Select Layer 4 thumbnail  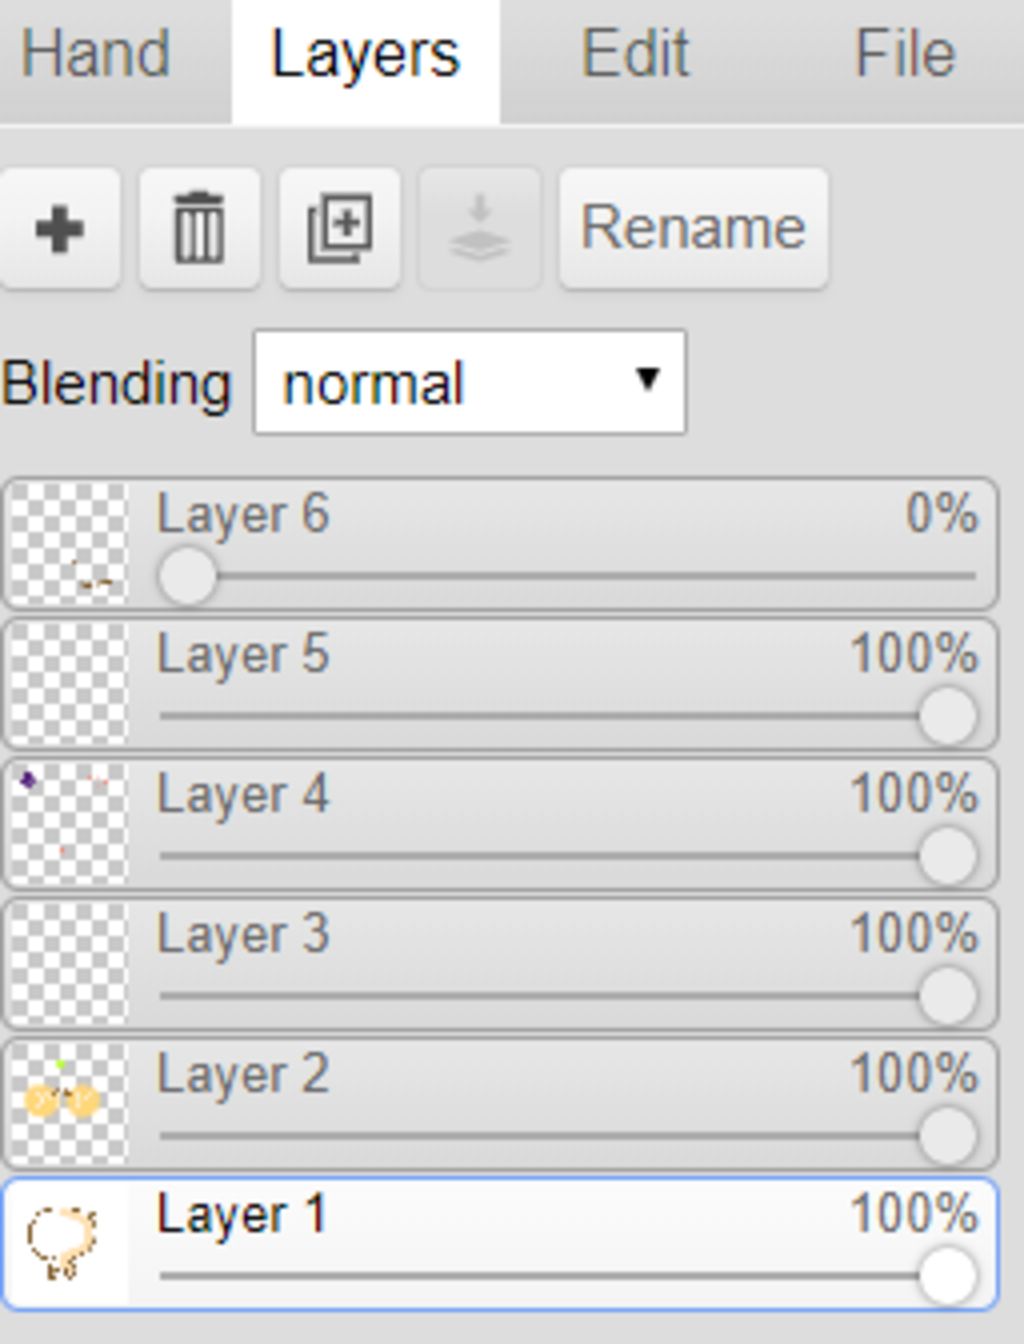coord(69,825)
